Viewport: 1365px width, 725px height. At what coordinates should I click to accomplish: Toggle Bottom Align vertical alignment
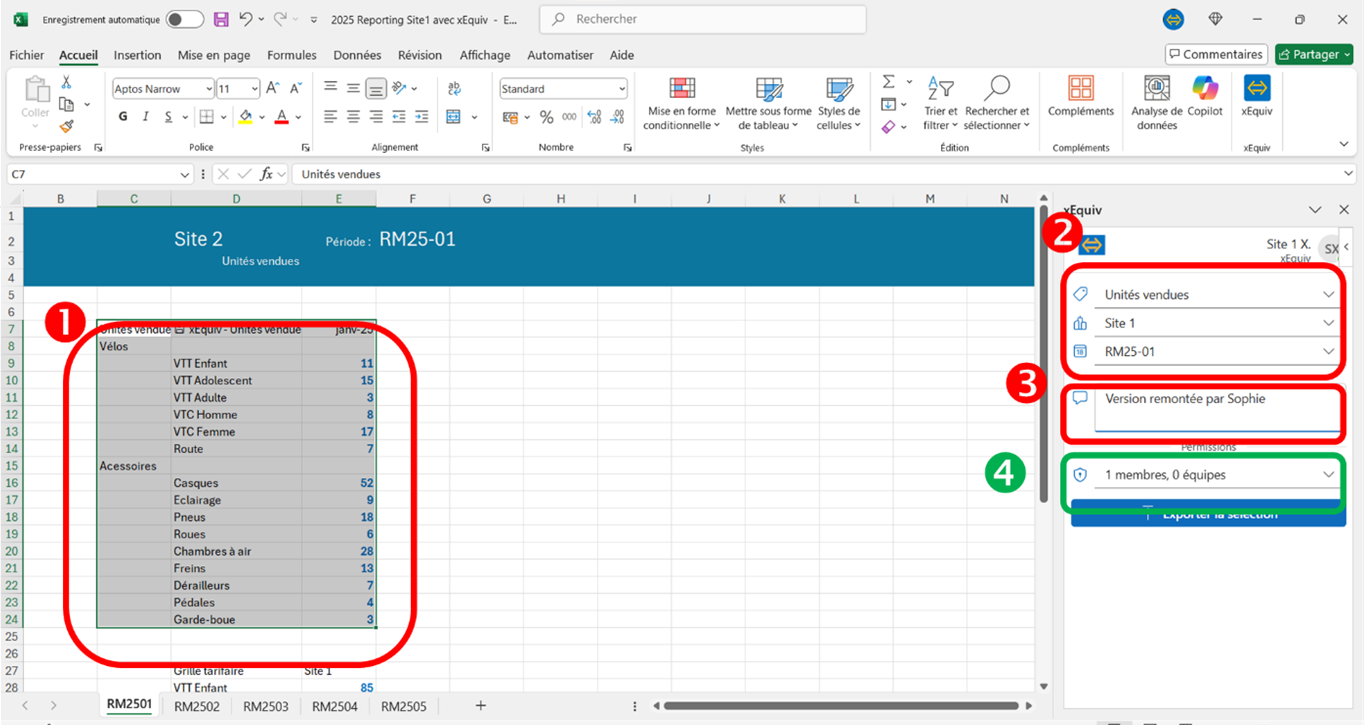[x=376, y=89]
